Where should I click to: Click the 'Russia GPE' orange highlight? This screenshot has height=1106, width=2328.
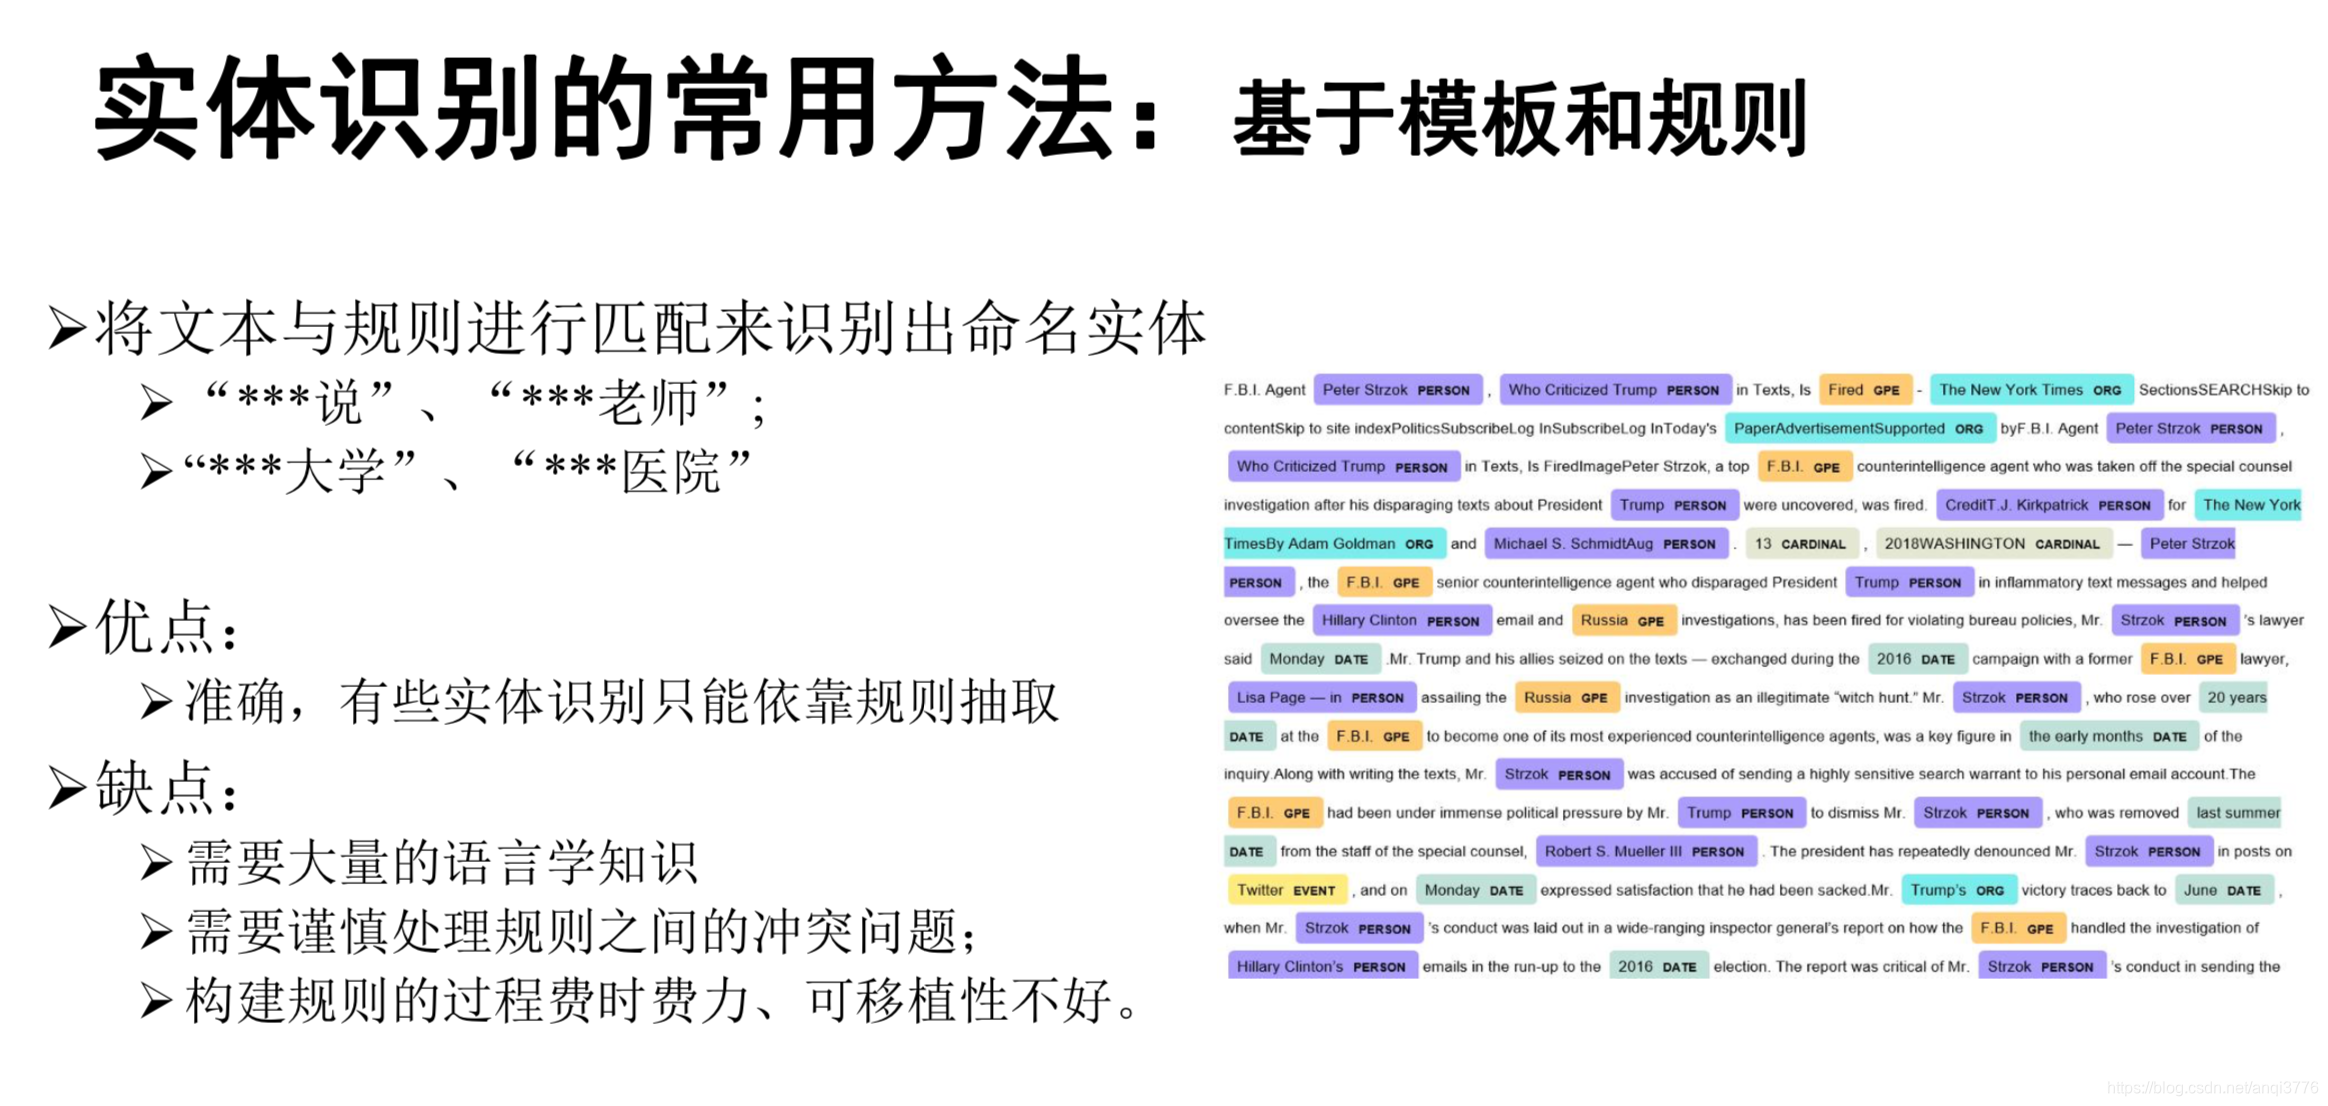click(1623, 619)
